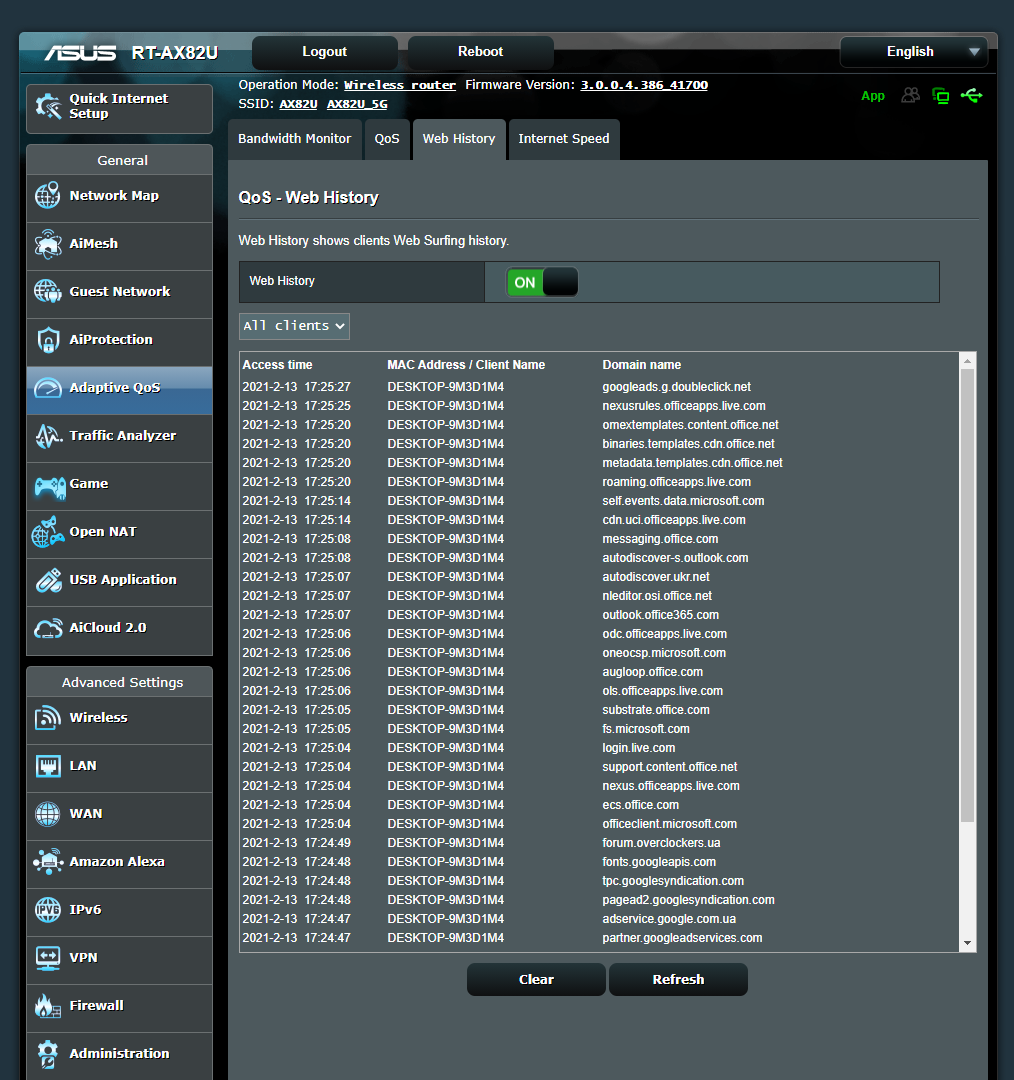Open Traffic Analyzer waveform icon
This screenshot has height=1080, width=1014.
click(48, 436)
